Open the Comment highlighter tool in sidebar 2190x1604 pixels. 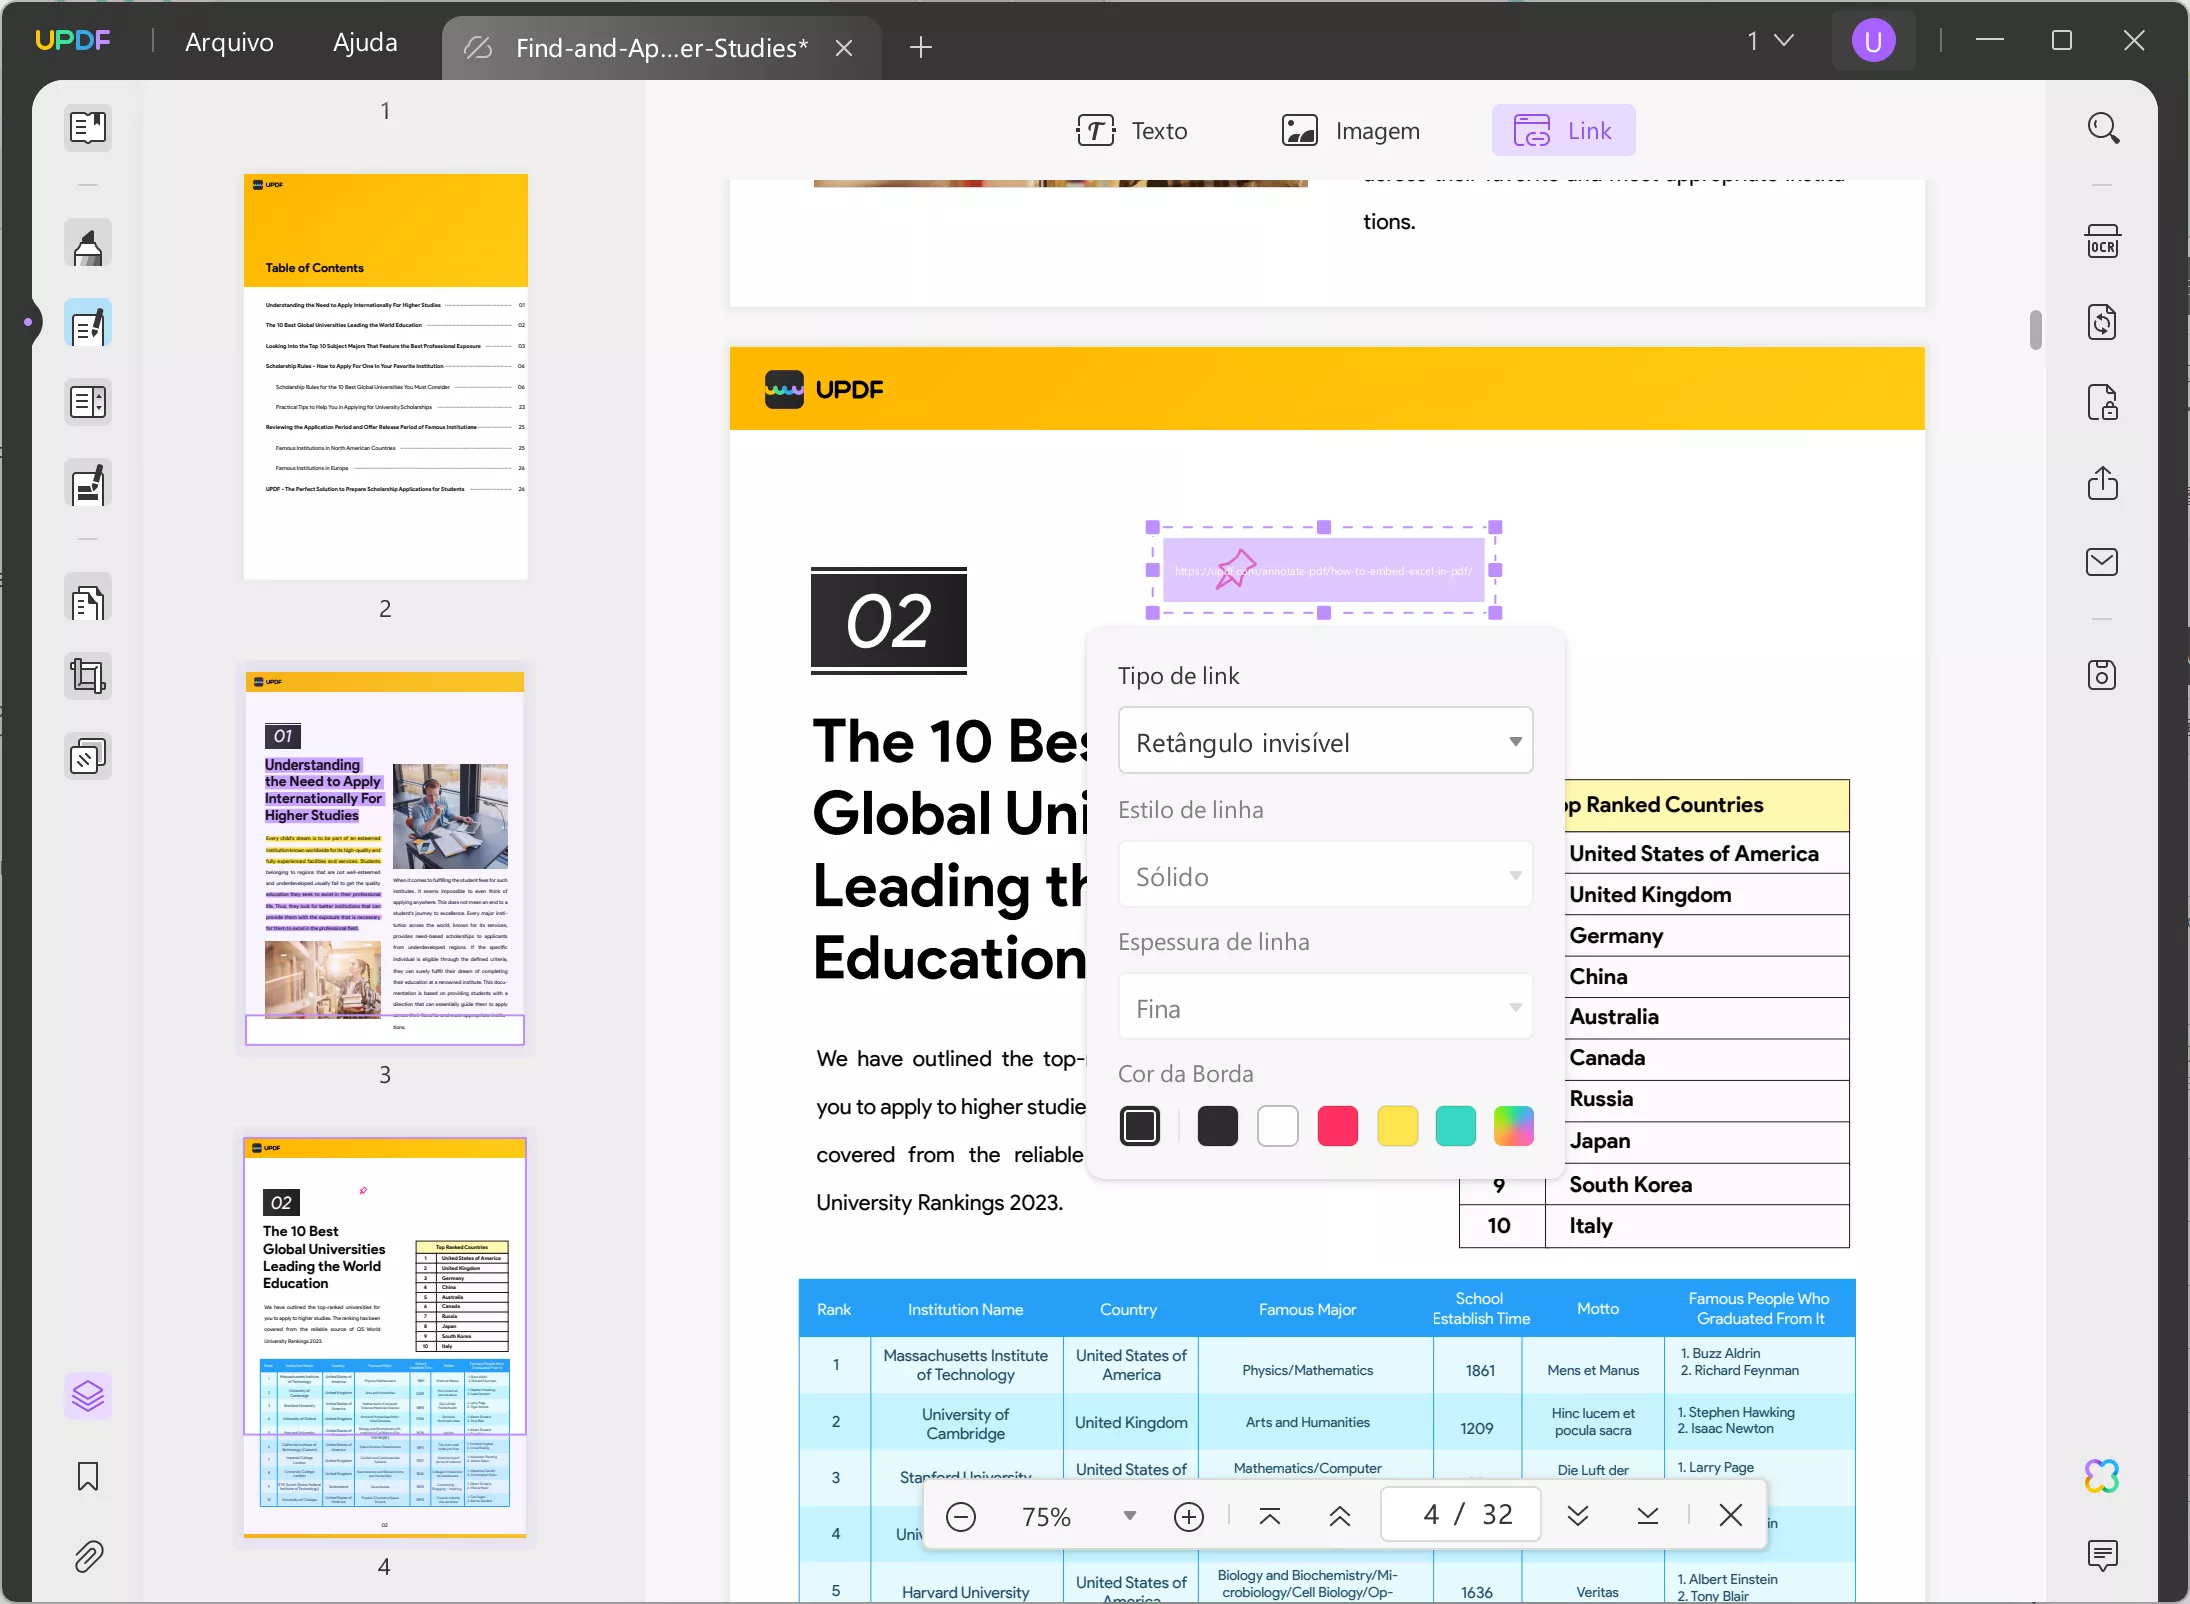point(88,246)
